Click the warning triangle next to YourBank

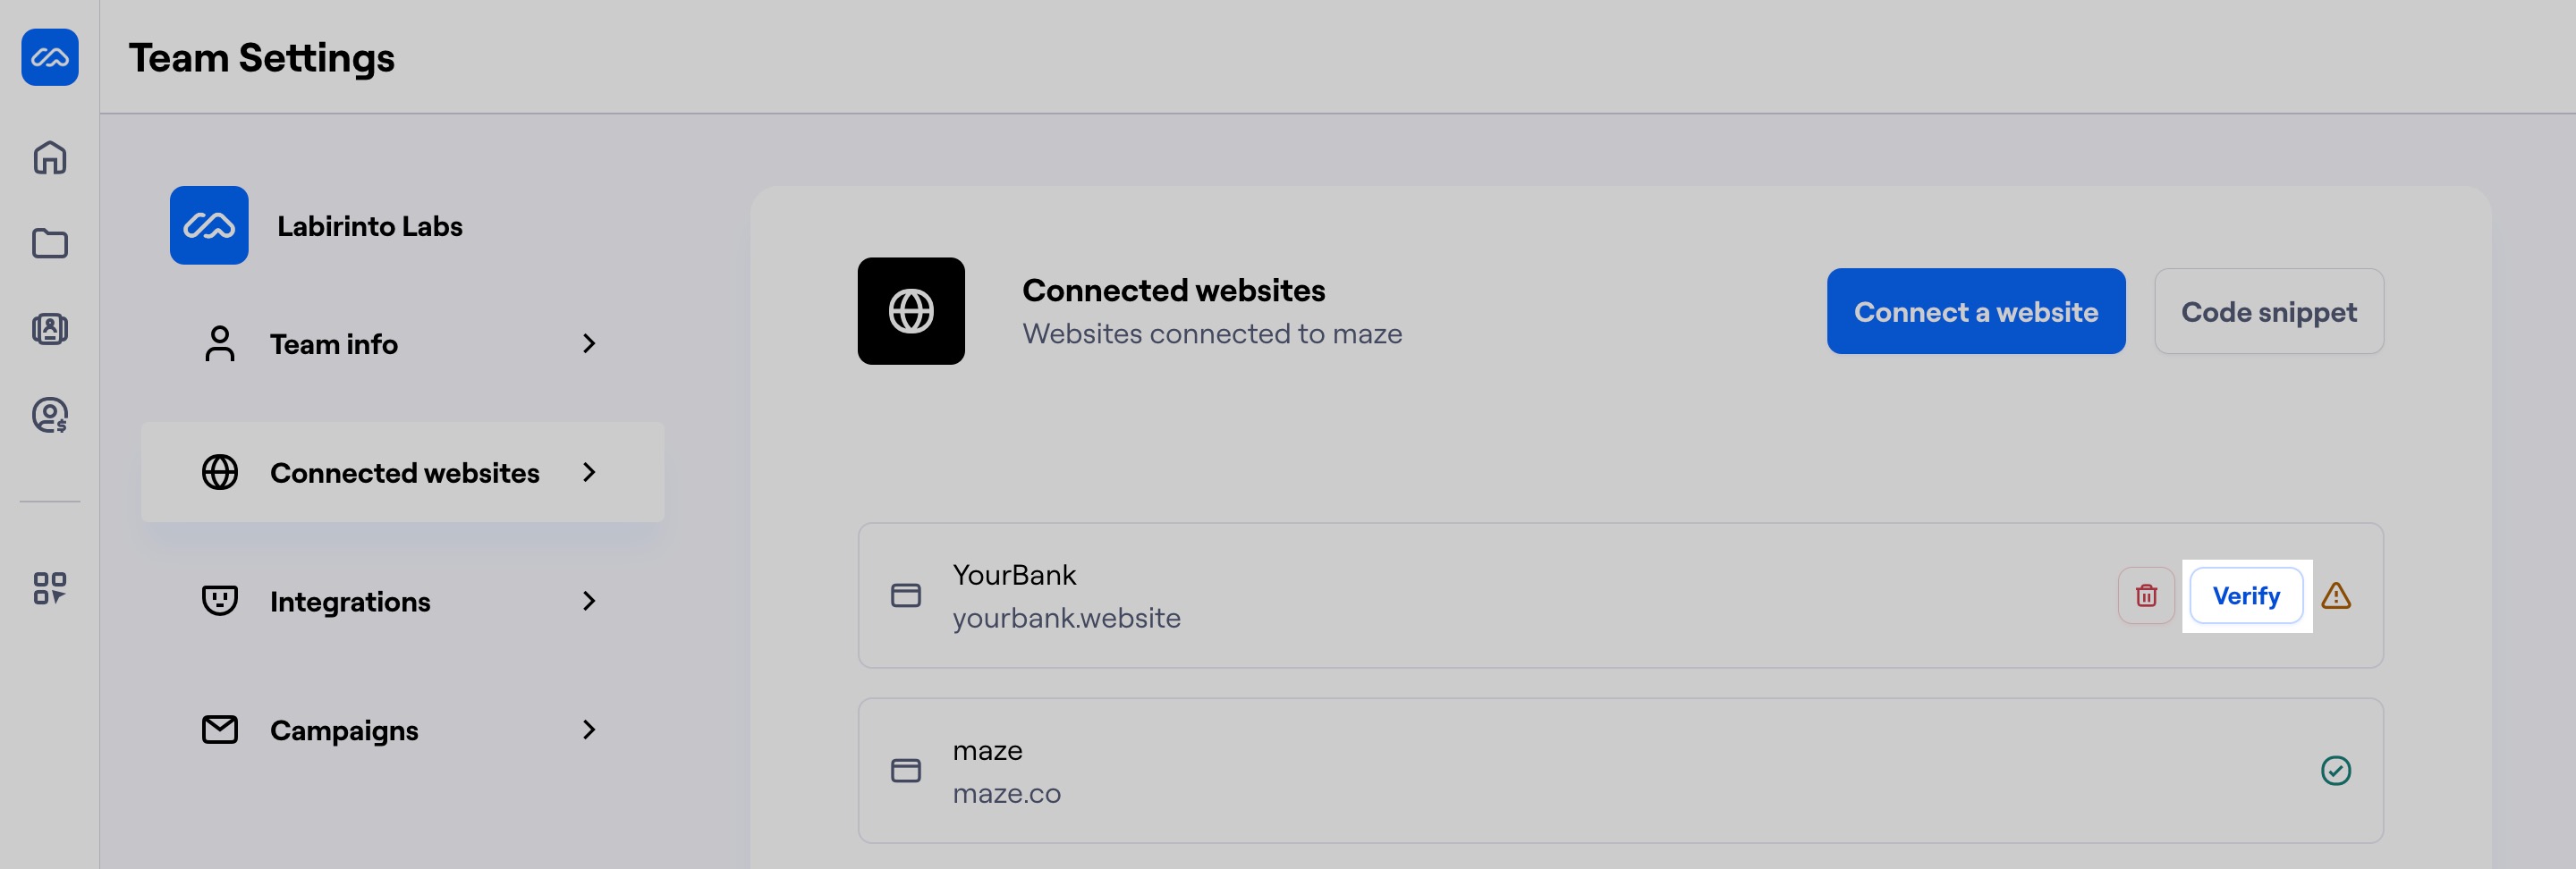(2337, 595)
